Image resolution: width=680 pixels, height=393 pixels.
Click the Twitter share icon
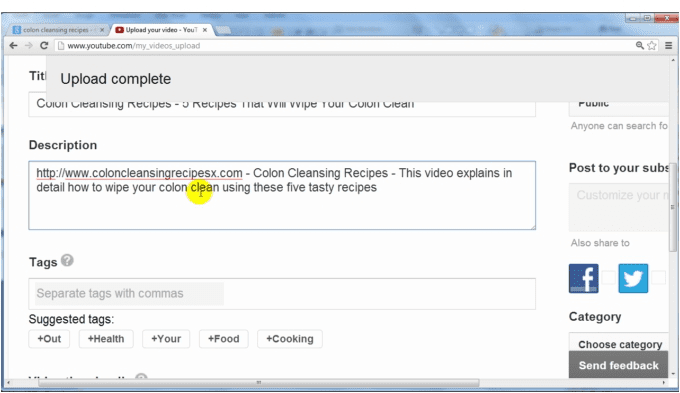tap(633, 278)
